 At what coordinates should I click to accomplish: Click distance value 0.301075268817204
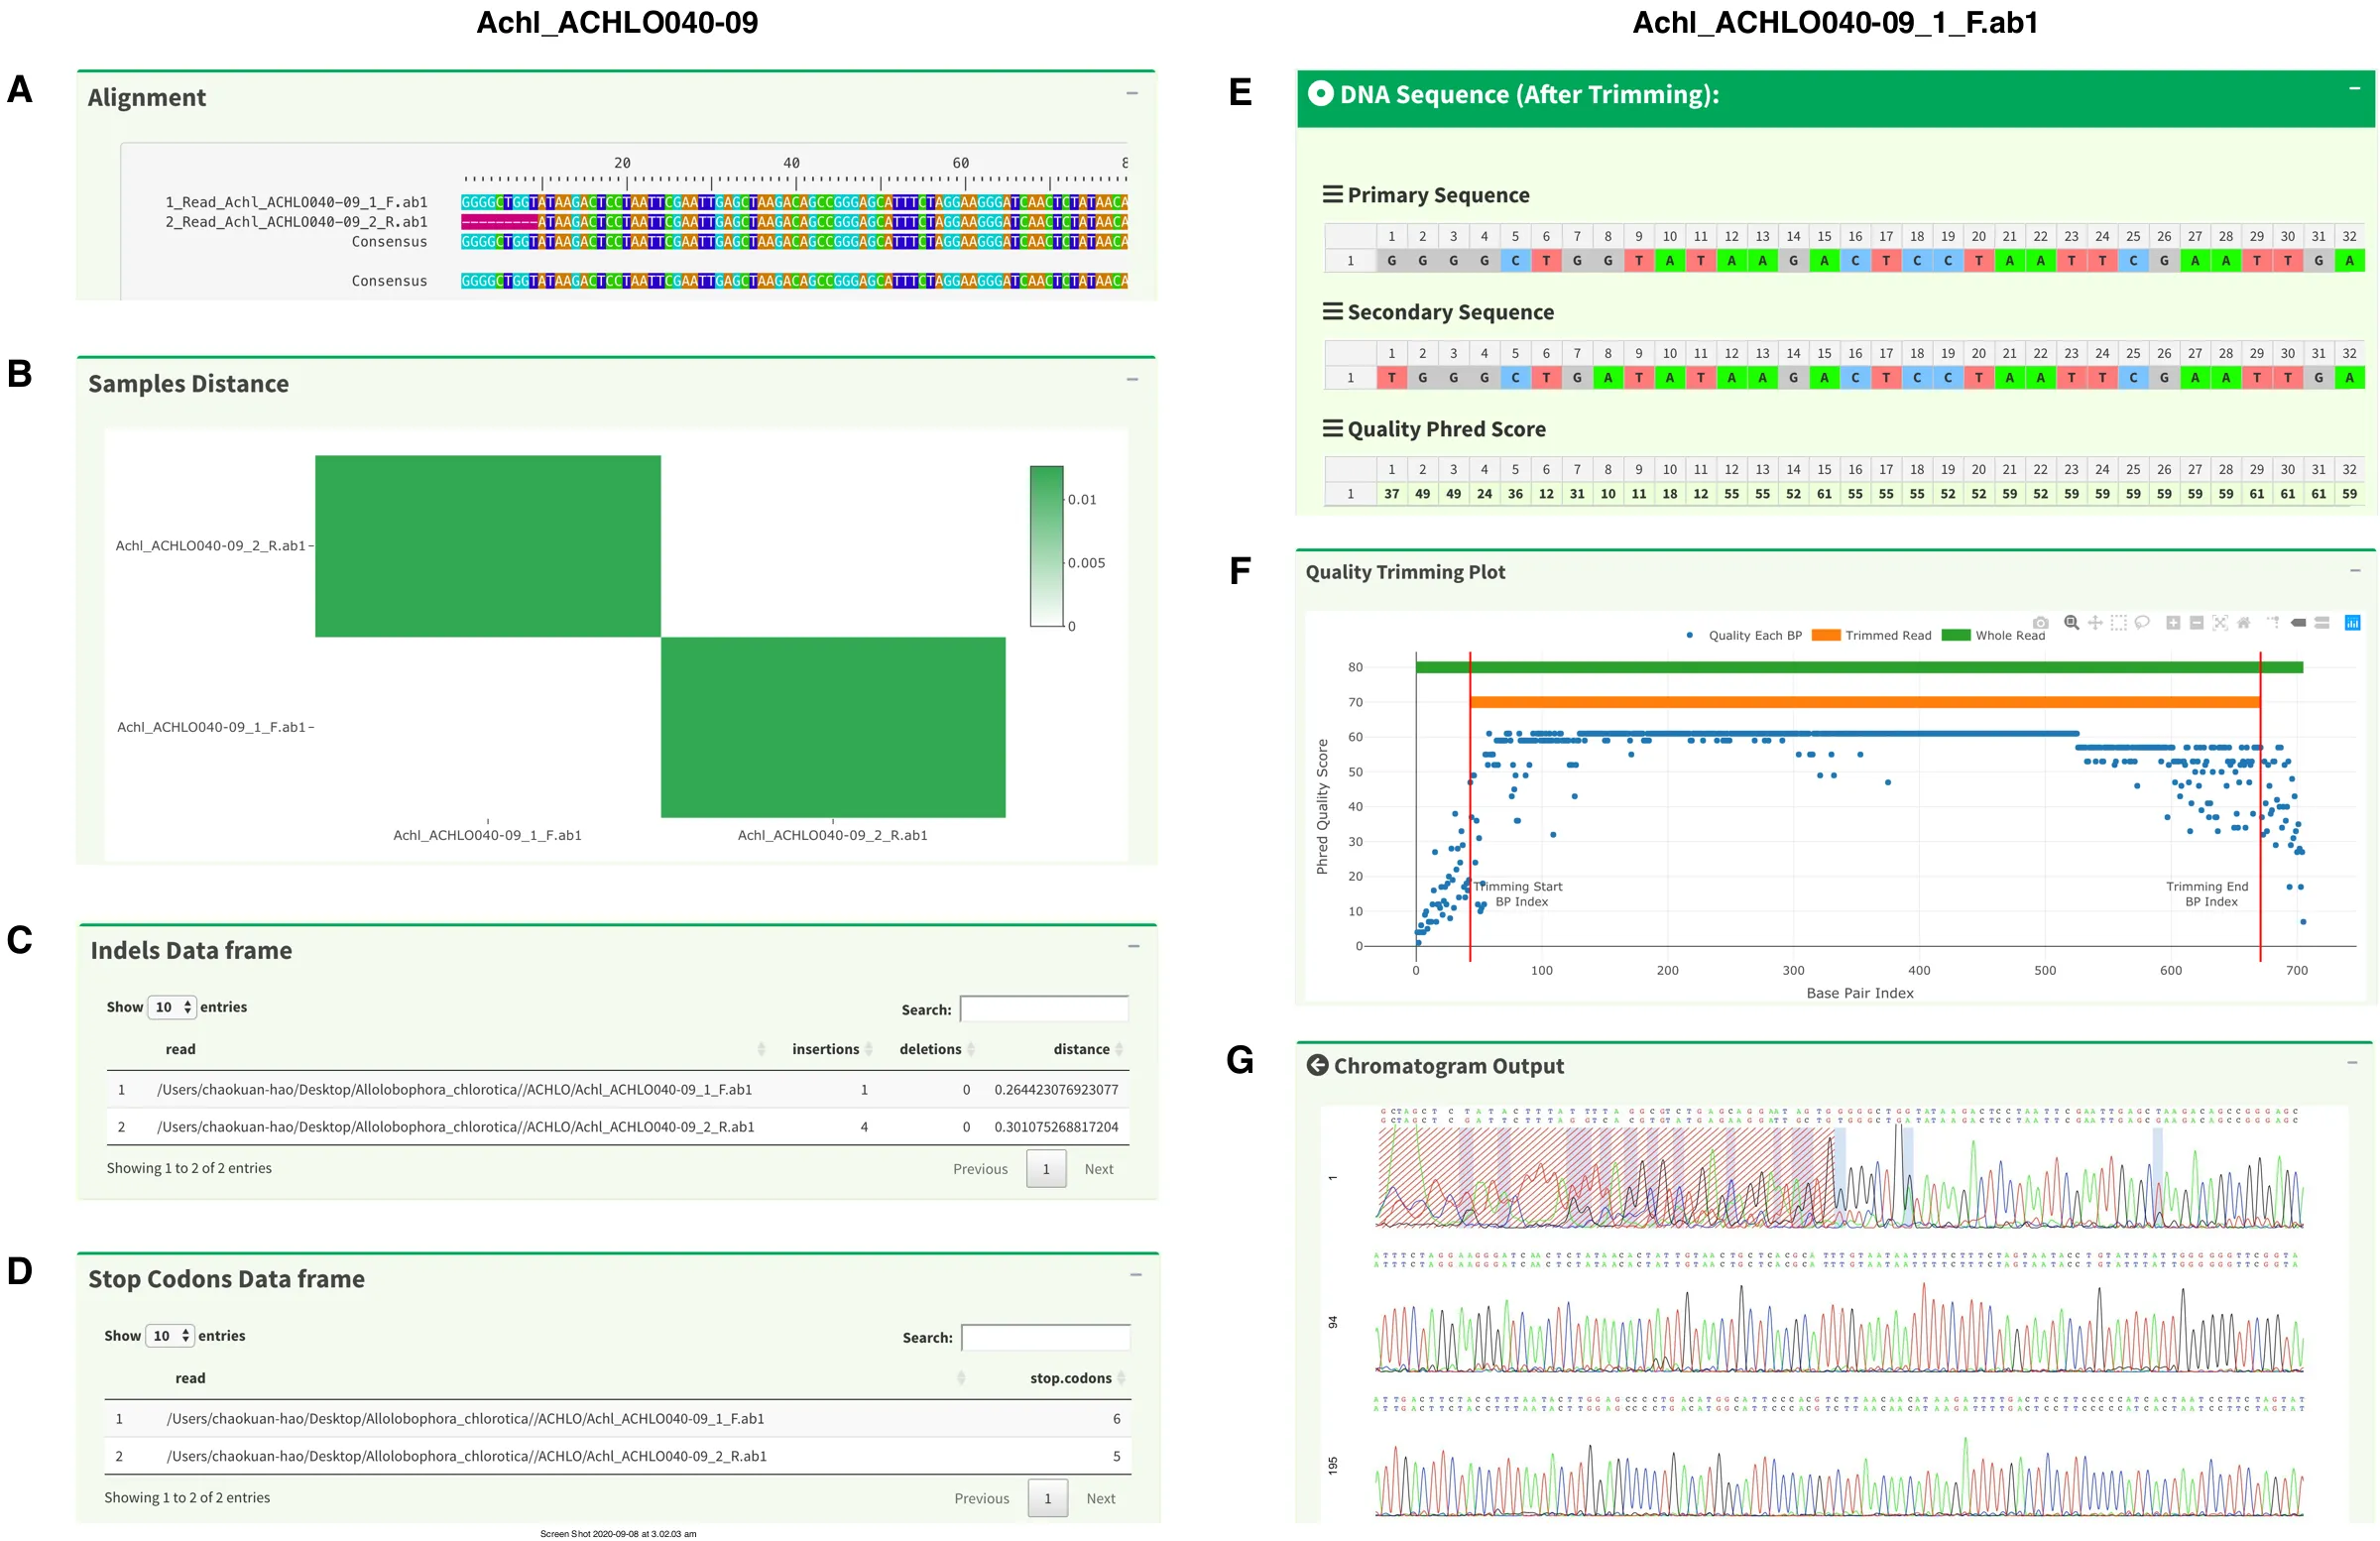[x=1056, y=1126]
